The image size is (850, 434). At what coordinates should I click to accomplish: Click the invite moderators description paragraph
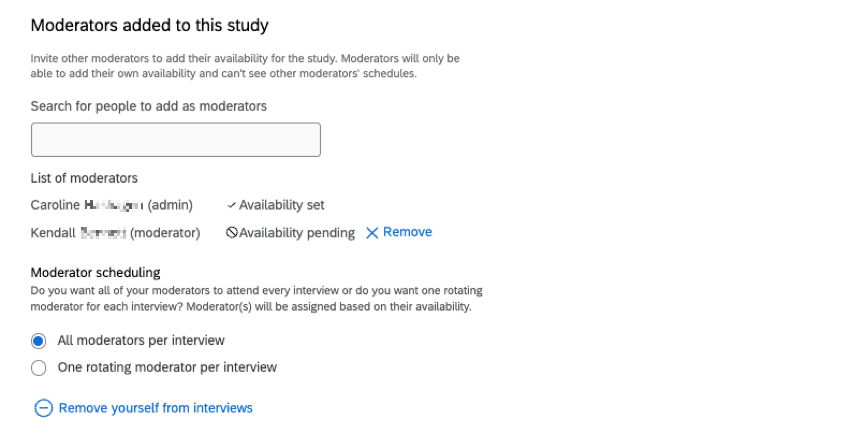(x=245, y=66)
